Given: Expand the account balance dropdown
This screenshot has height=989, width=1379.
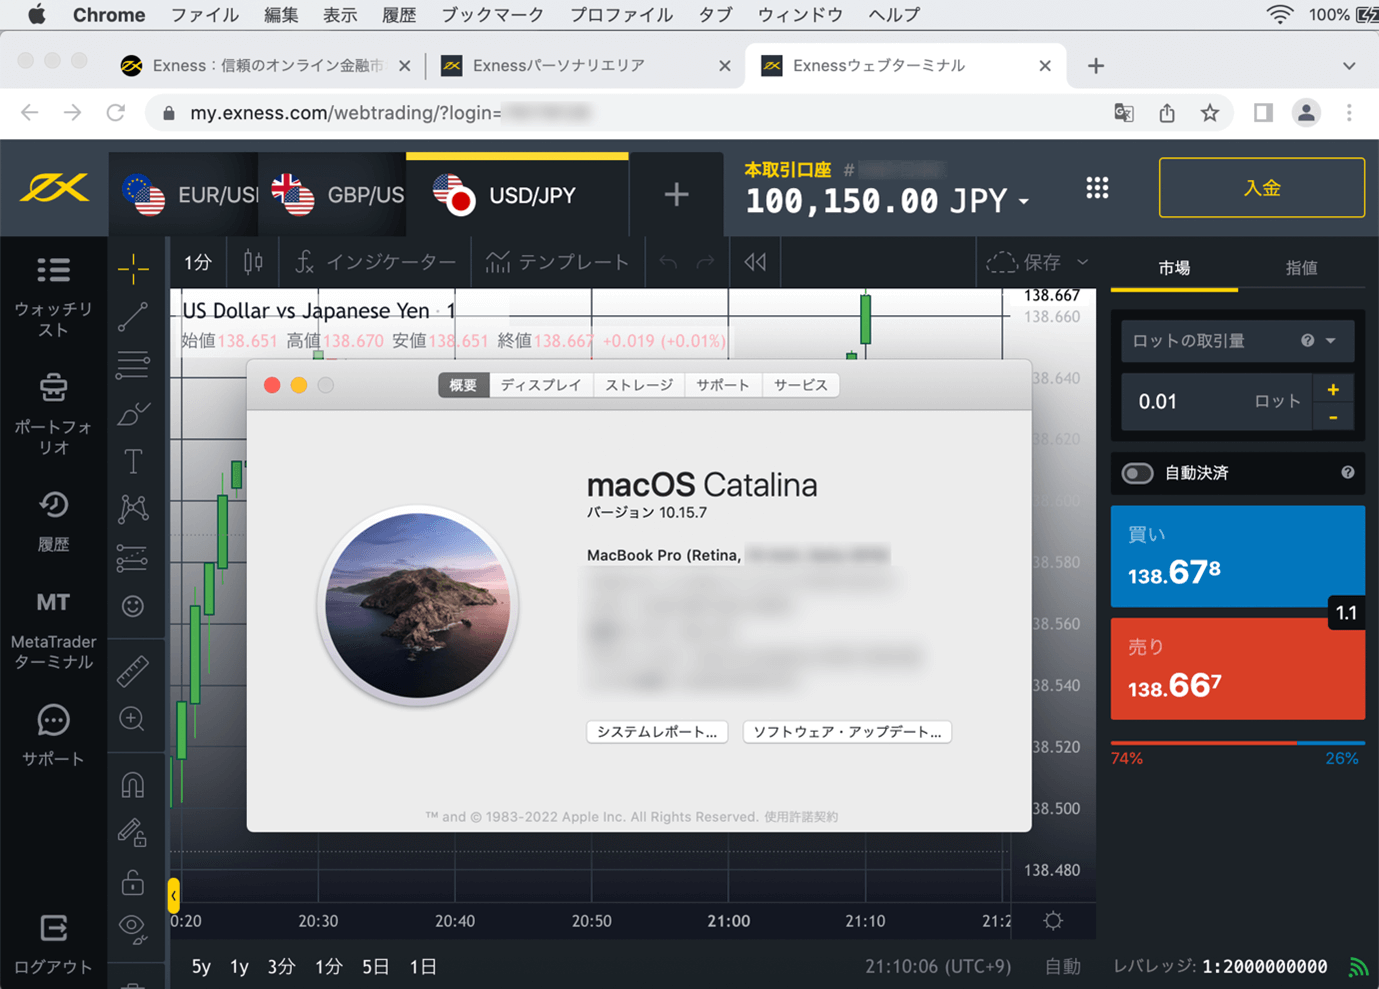Looking at the screenshot, I should point(1024,202).
